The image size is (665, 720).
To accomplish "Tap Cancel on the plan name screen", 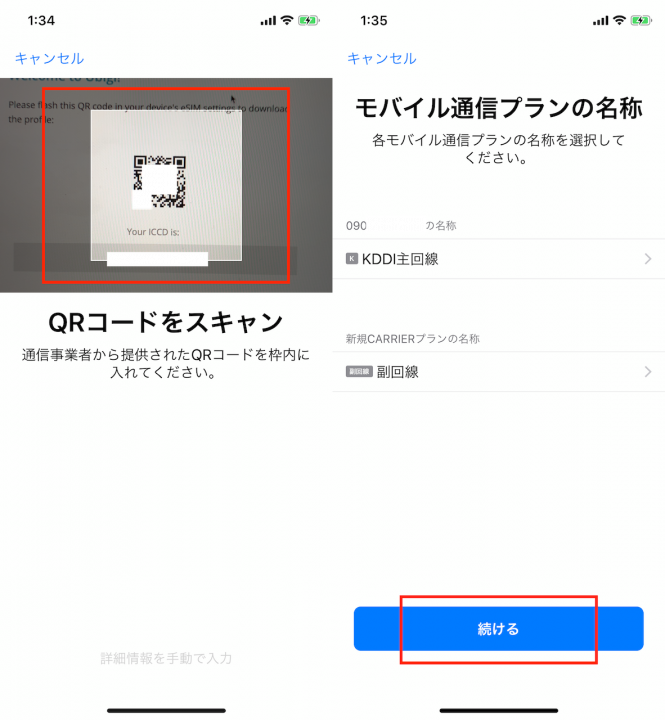I will click(382, 58).
